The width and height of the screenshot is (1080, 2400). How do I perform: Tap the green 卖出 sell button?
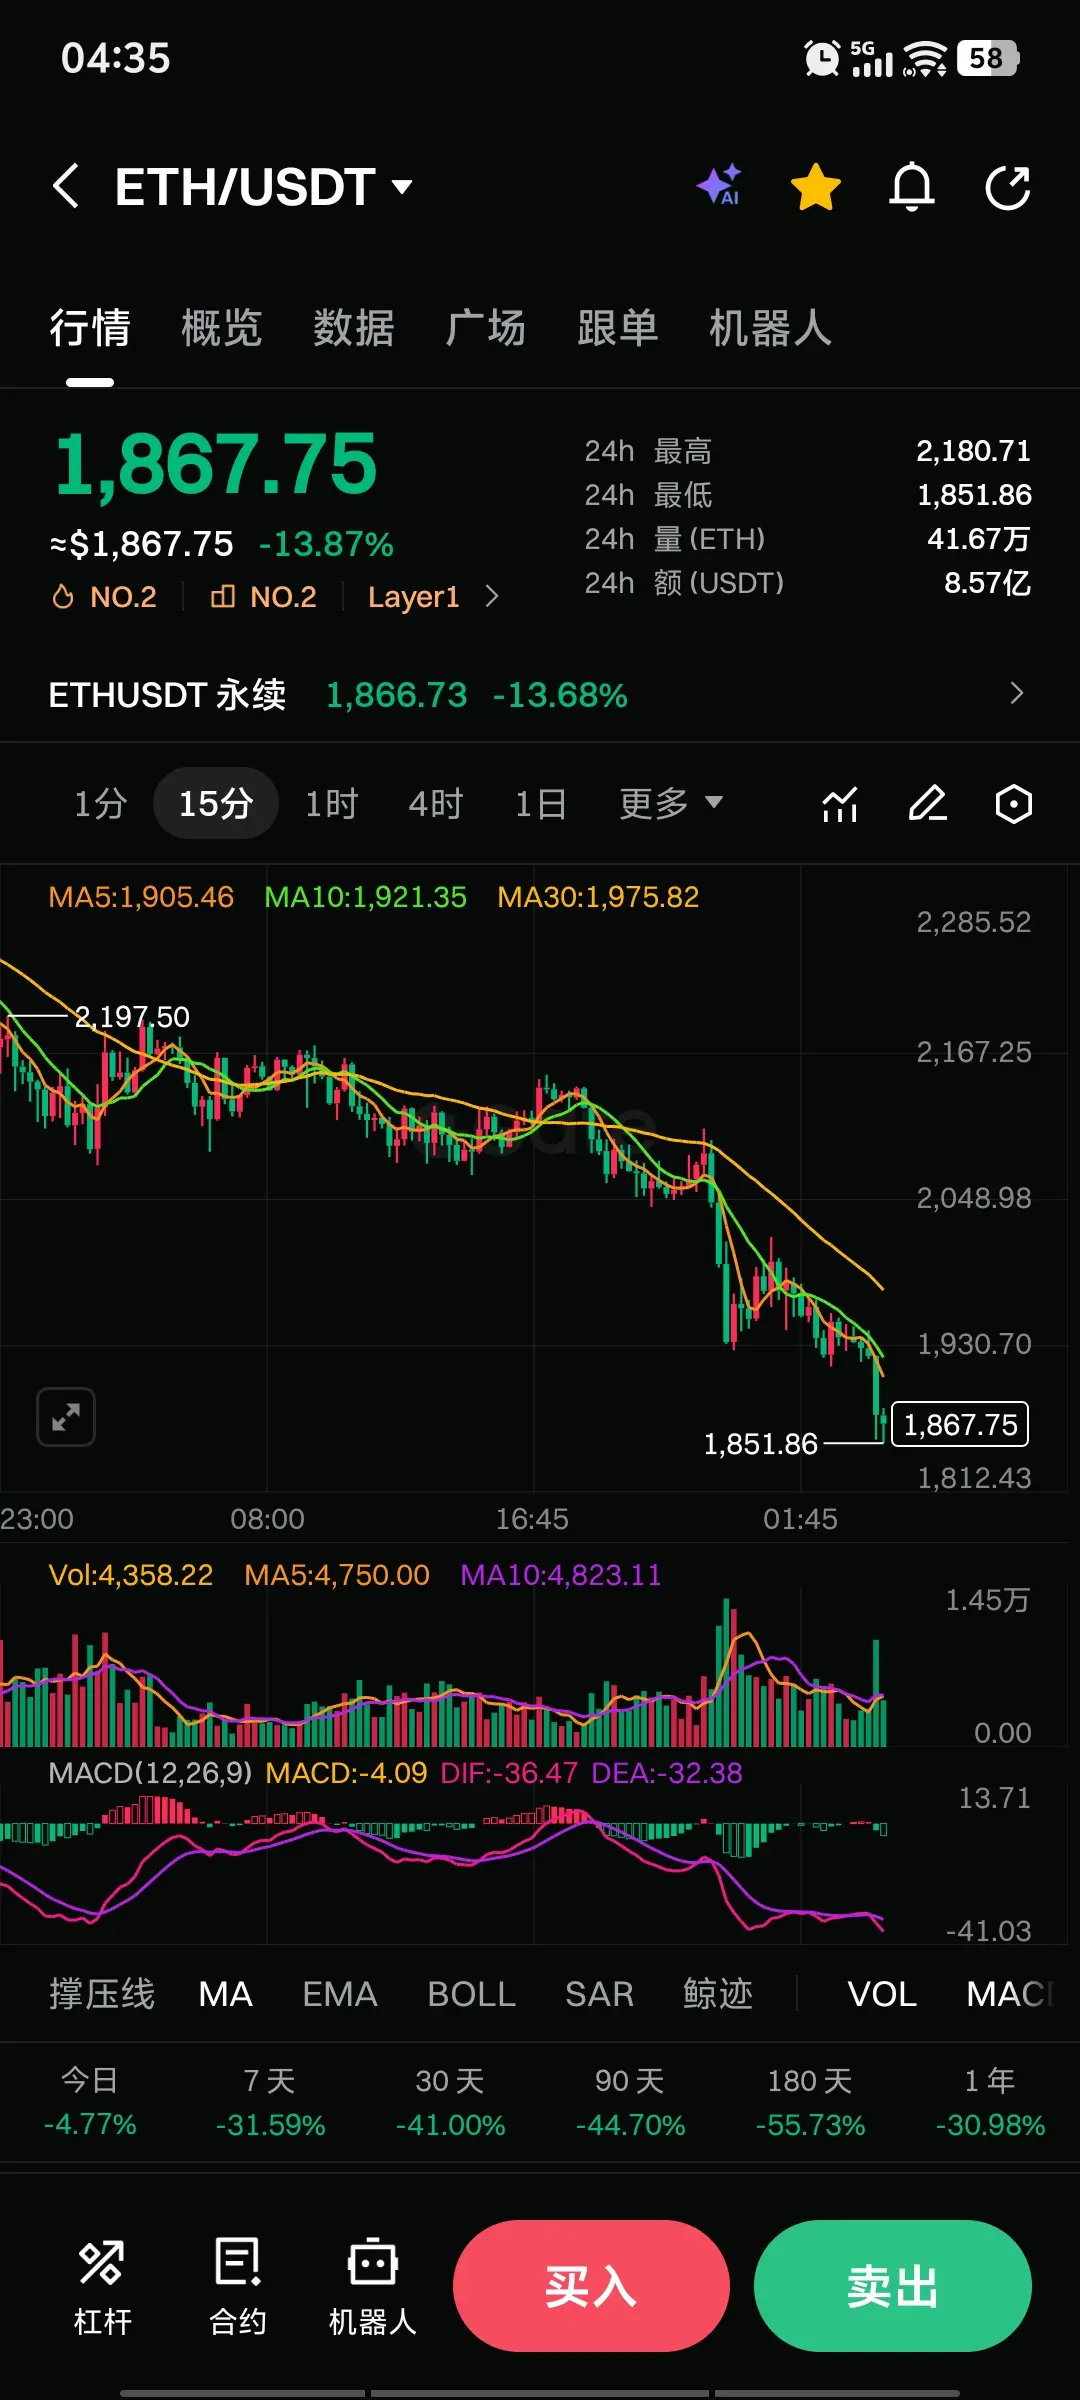892,2287
